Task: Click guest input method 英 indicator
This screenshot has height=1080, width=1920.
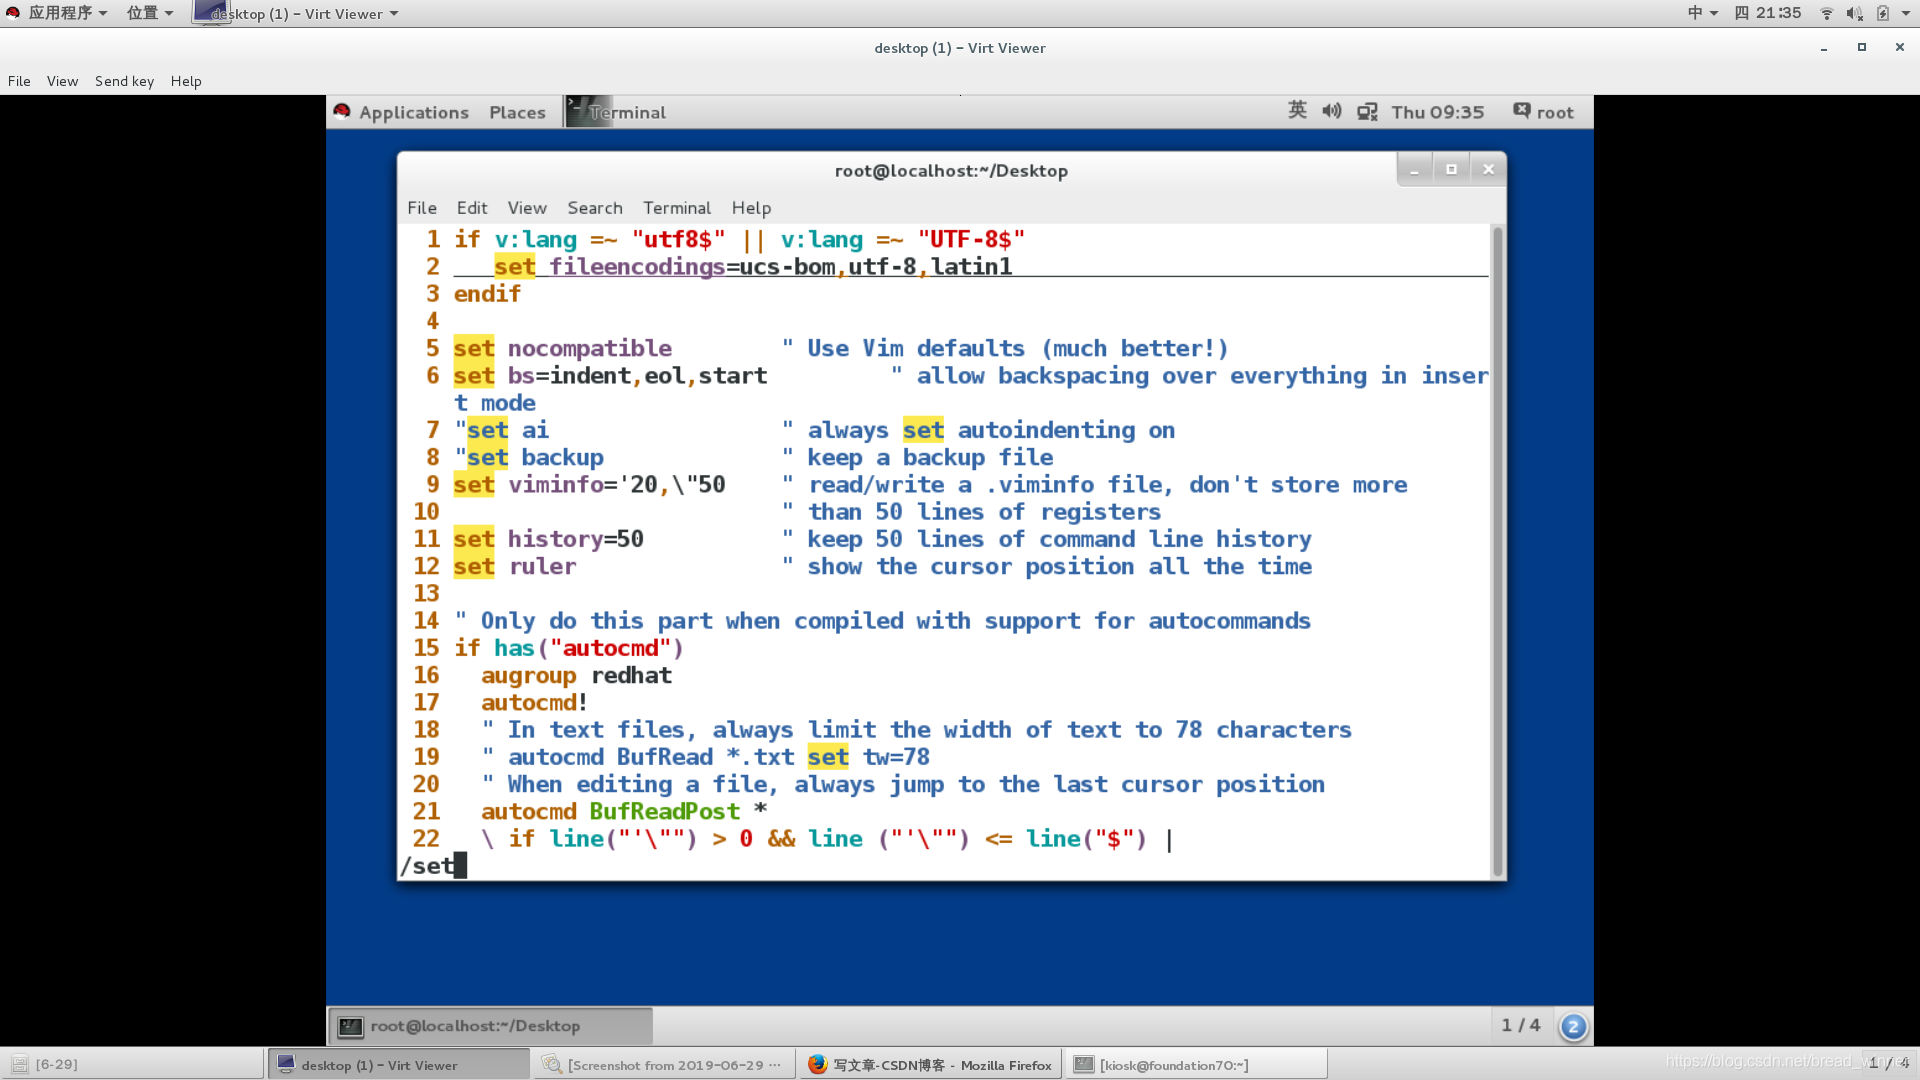Action: point(1297,110)
